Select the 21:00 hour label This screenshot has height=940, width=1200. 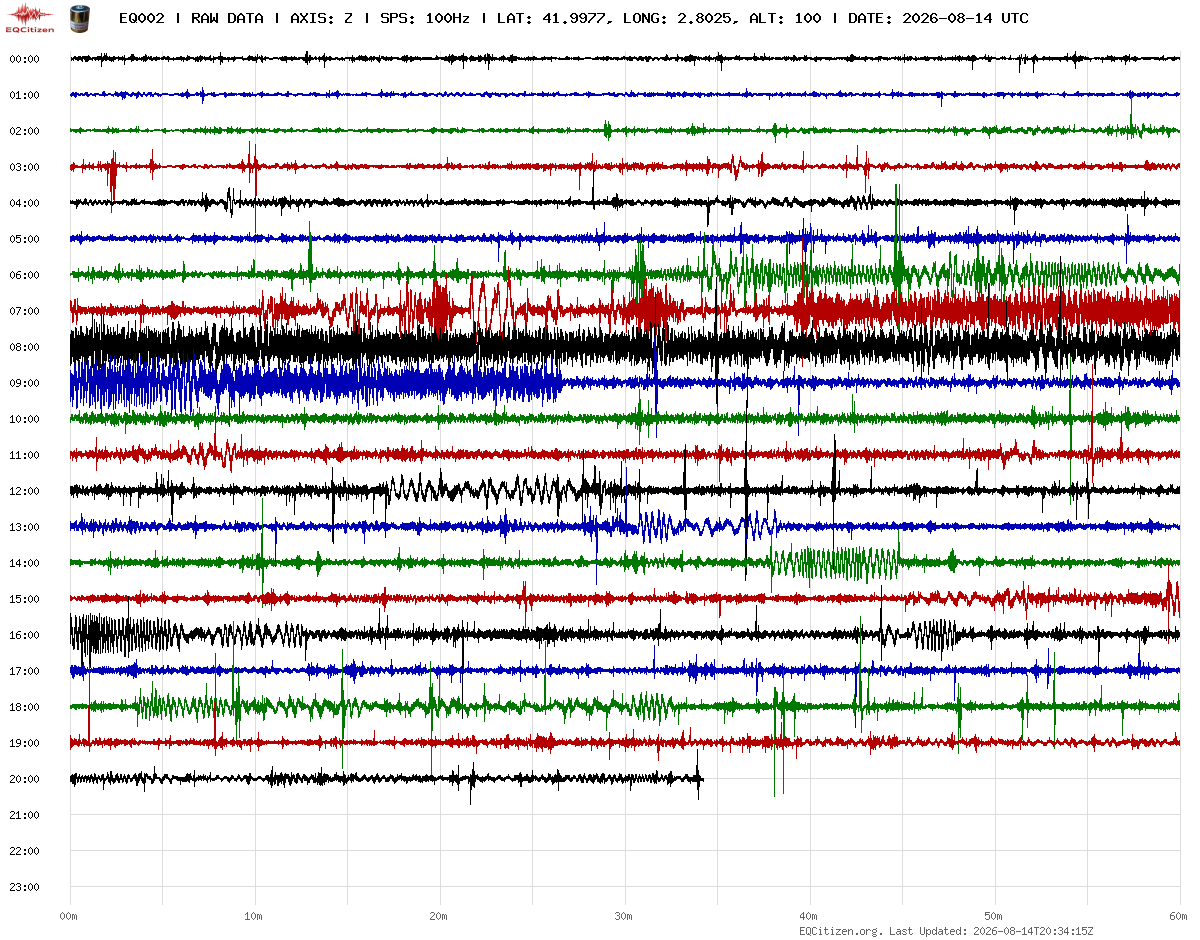pos(24,815)
